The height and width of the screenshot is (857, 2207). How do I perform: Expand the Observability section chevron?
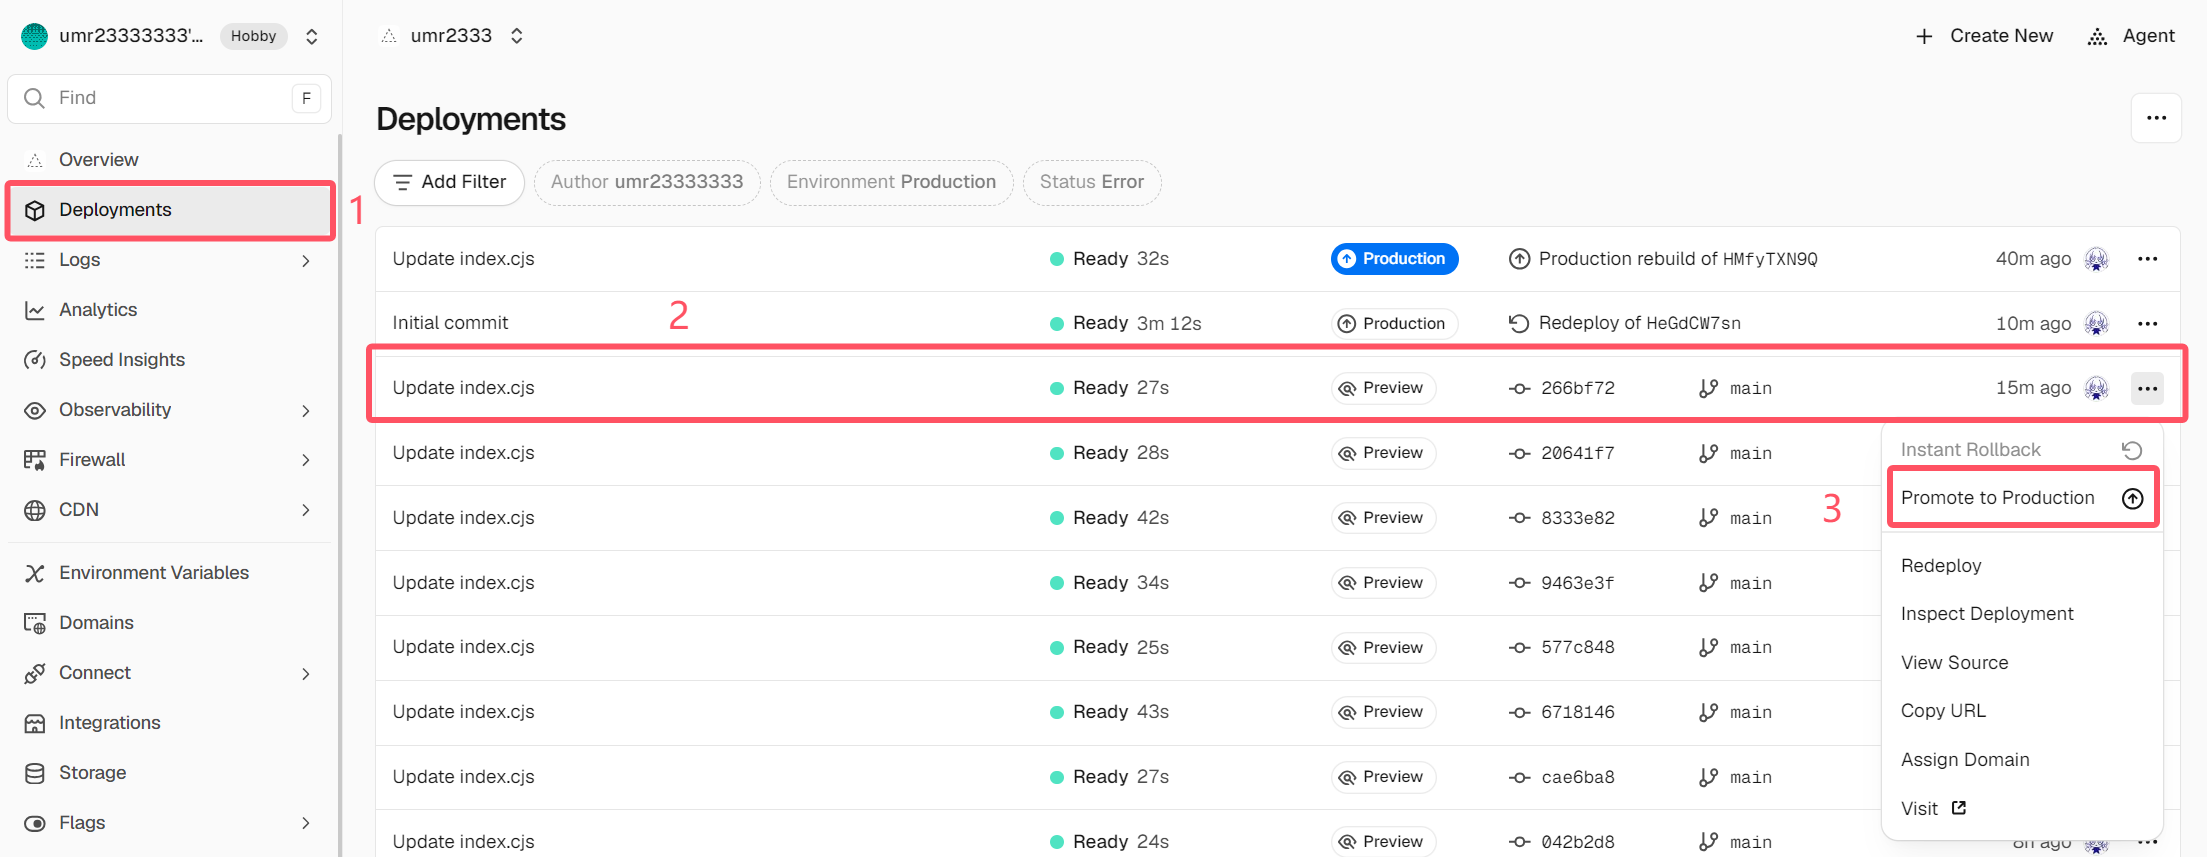pos(306,411)
